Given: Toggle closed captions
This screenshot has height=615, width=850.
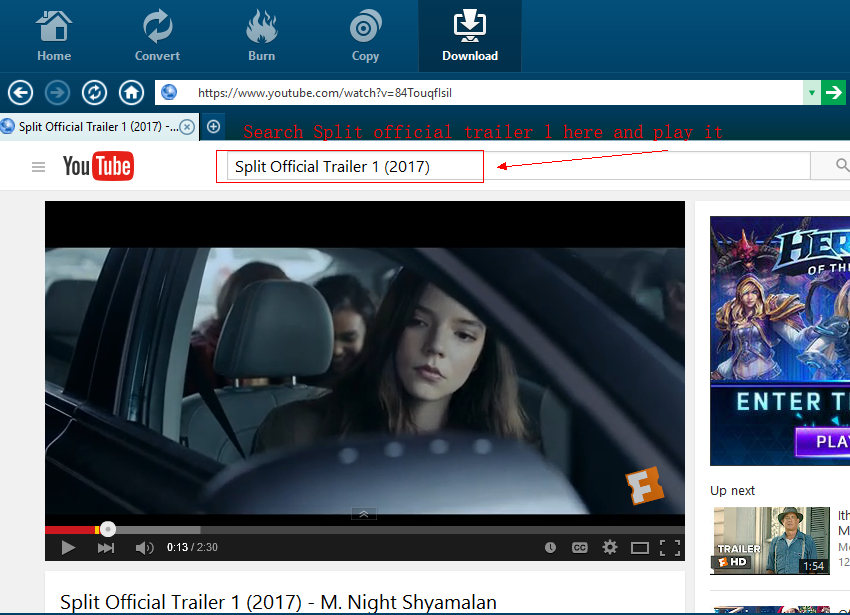Looking at the screenshot, I should (x=579, y=548).
